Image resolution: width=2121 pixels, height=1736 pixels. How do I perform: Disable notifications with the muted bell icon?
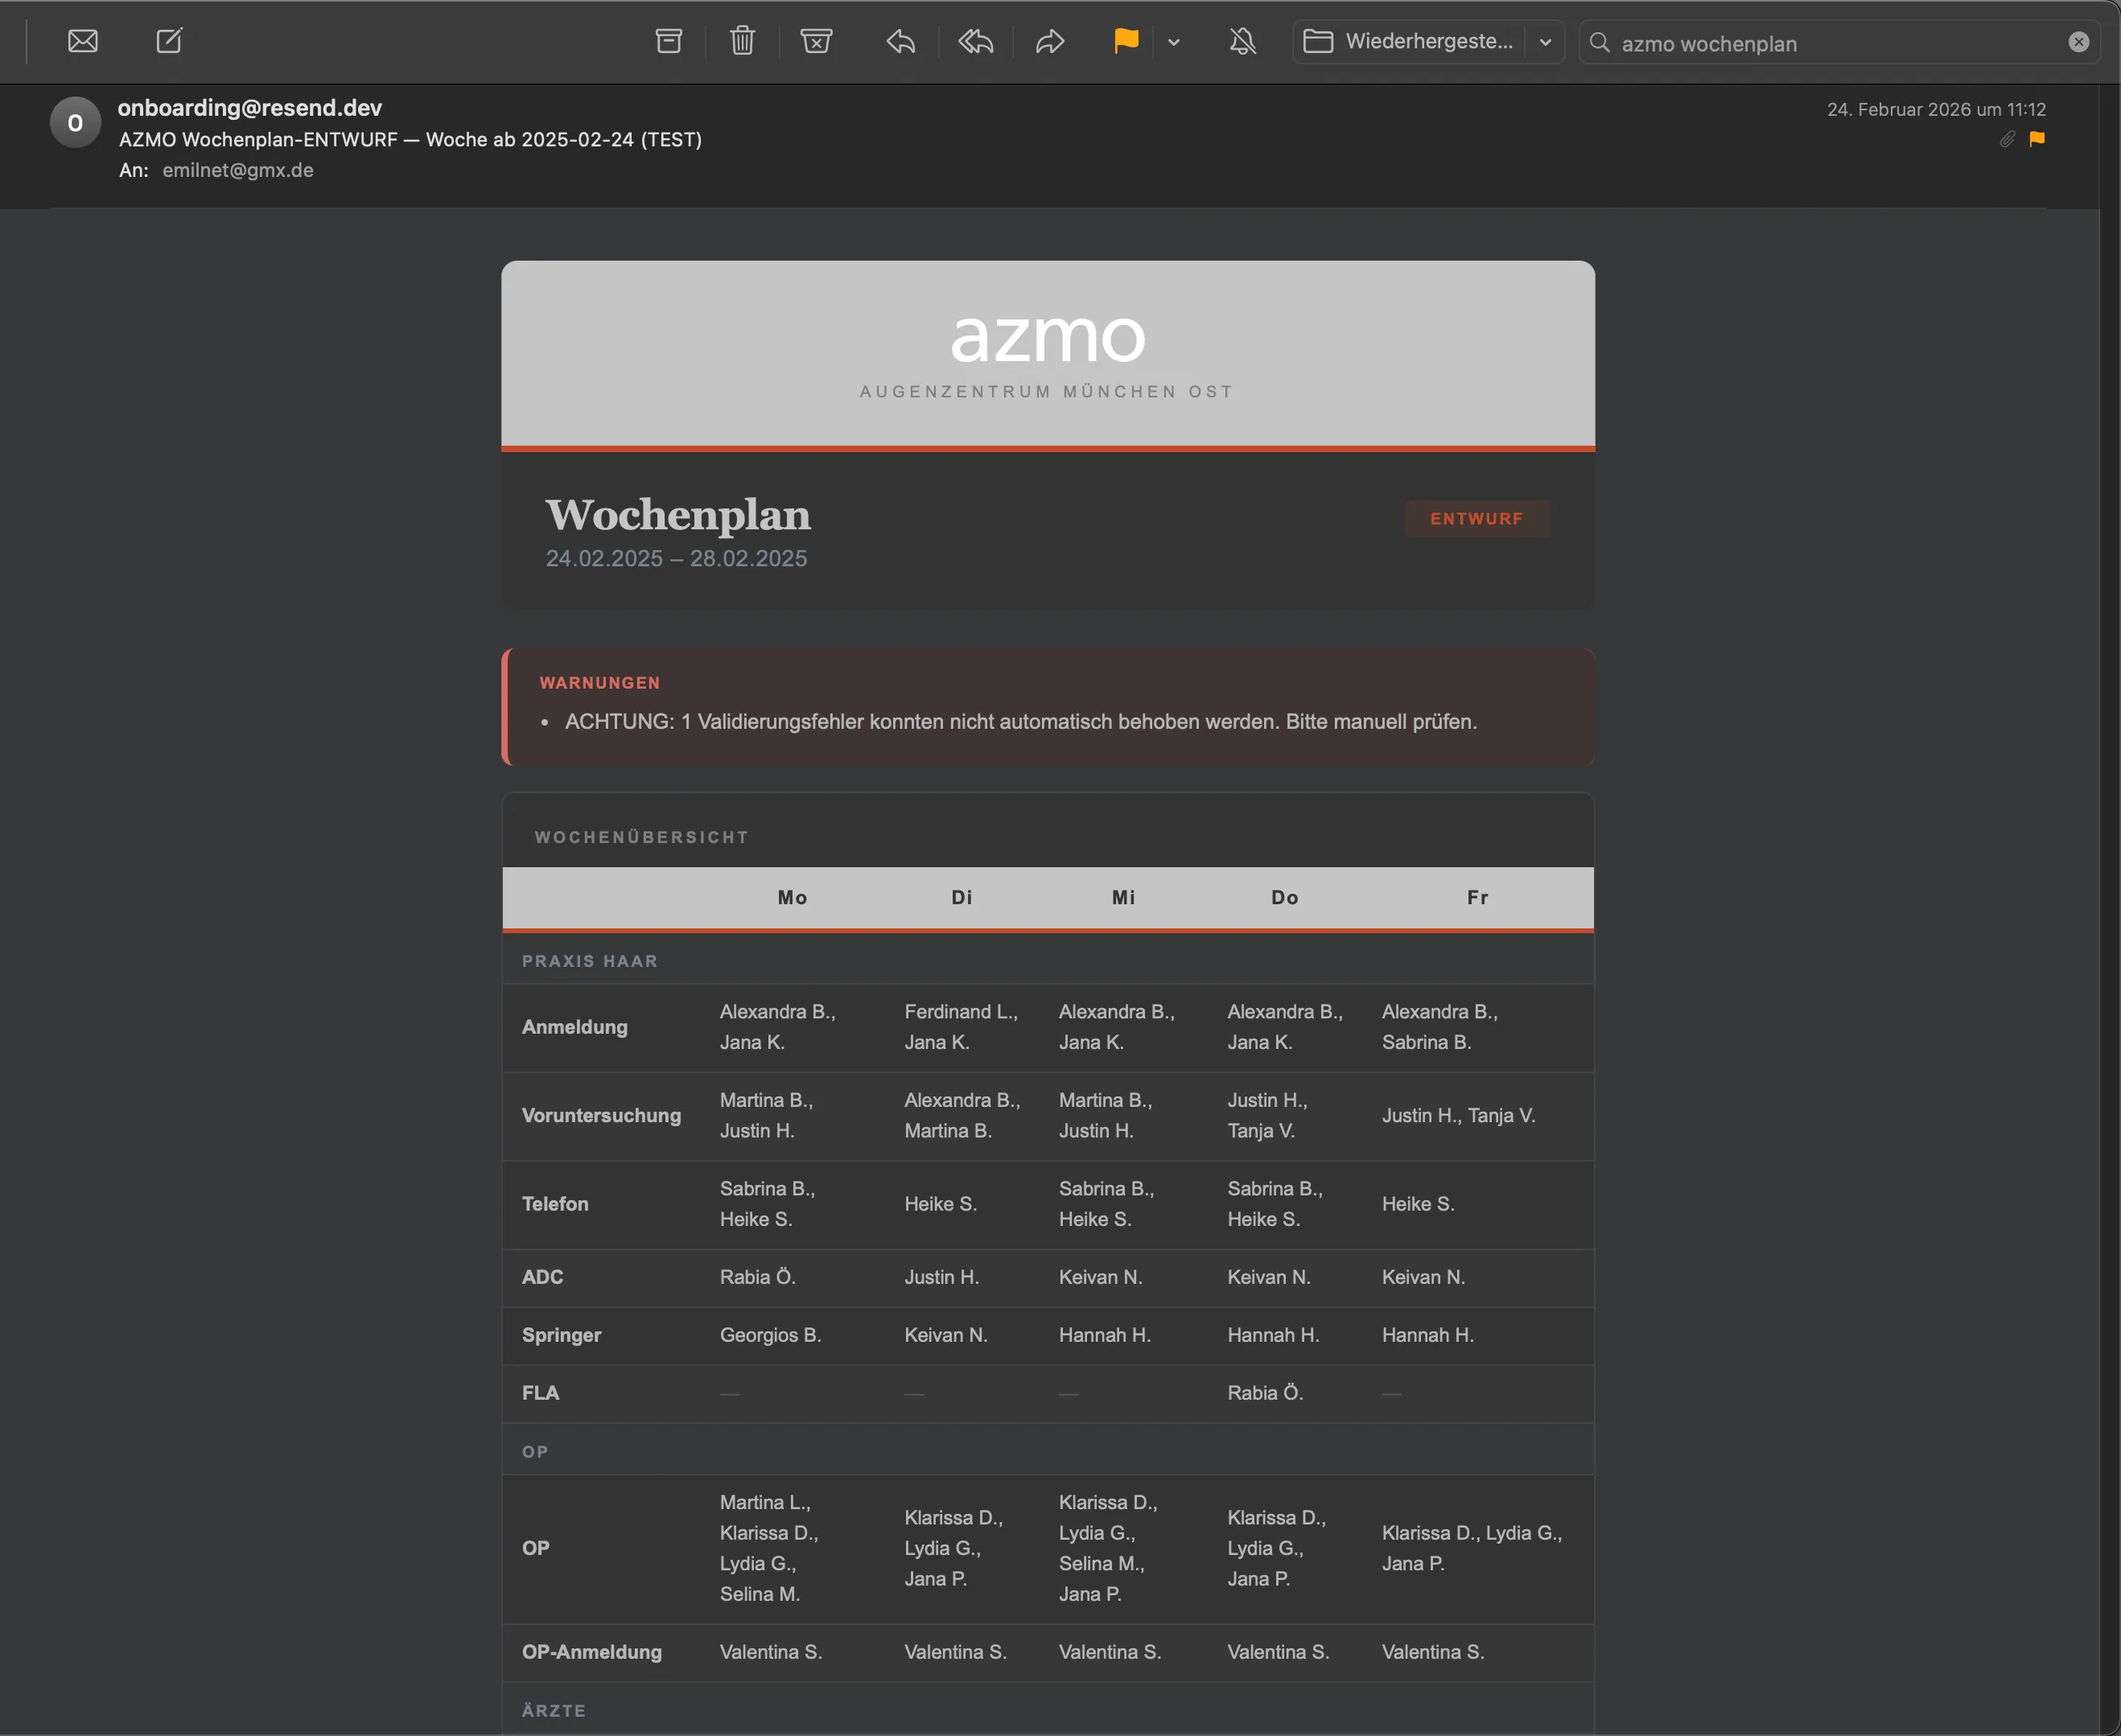pyautogui.click(x=1242, y=41)
